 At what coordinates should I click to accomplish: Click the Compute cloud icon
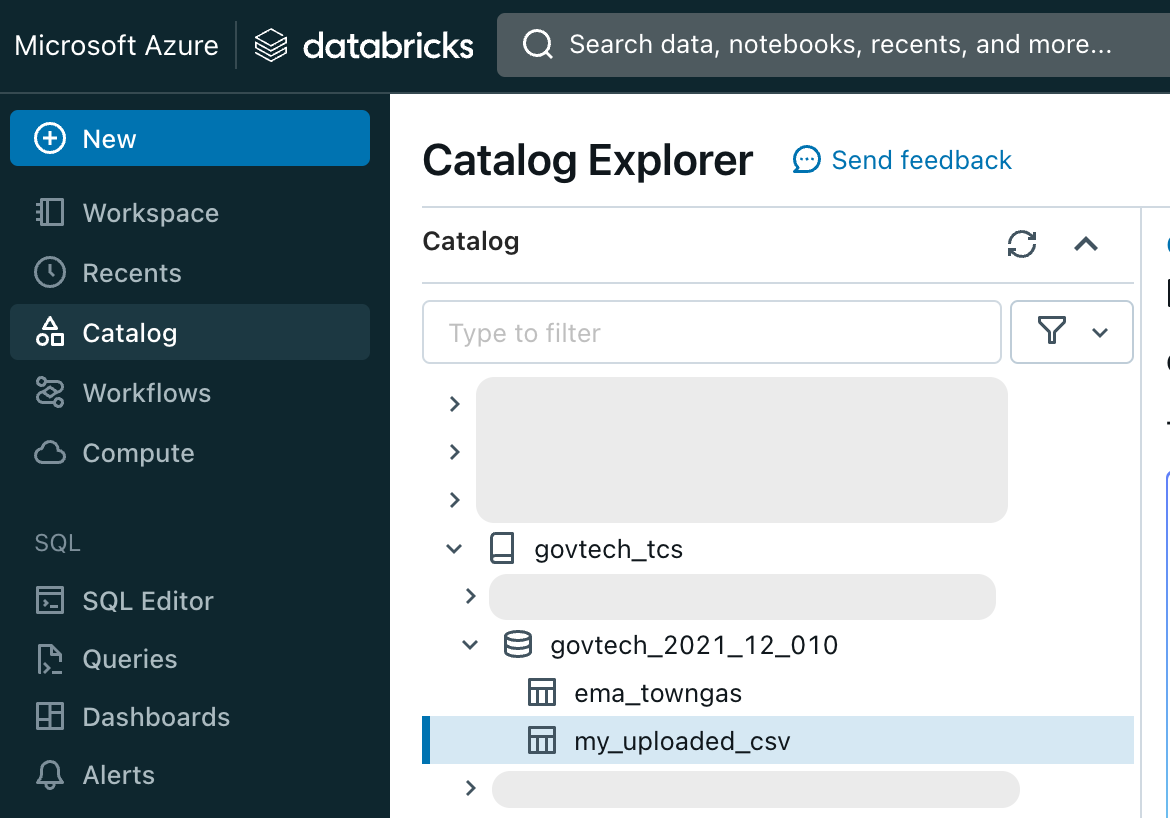(50, 452)
